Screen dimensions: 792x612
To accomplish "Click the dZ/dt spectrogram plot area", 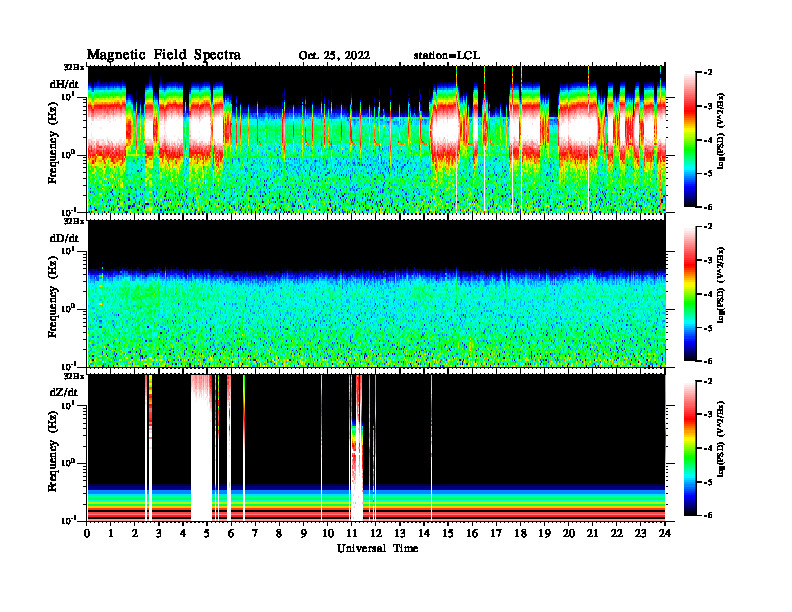I will [x=376, y=447].
